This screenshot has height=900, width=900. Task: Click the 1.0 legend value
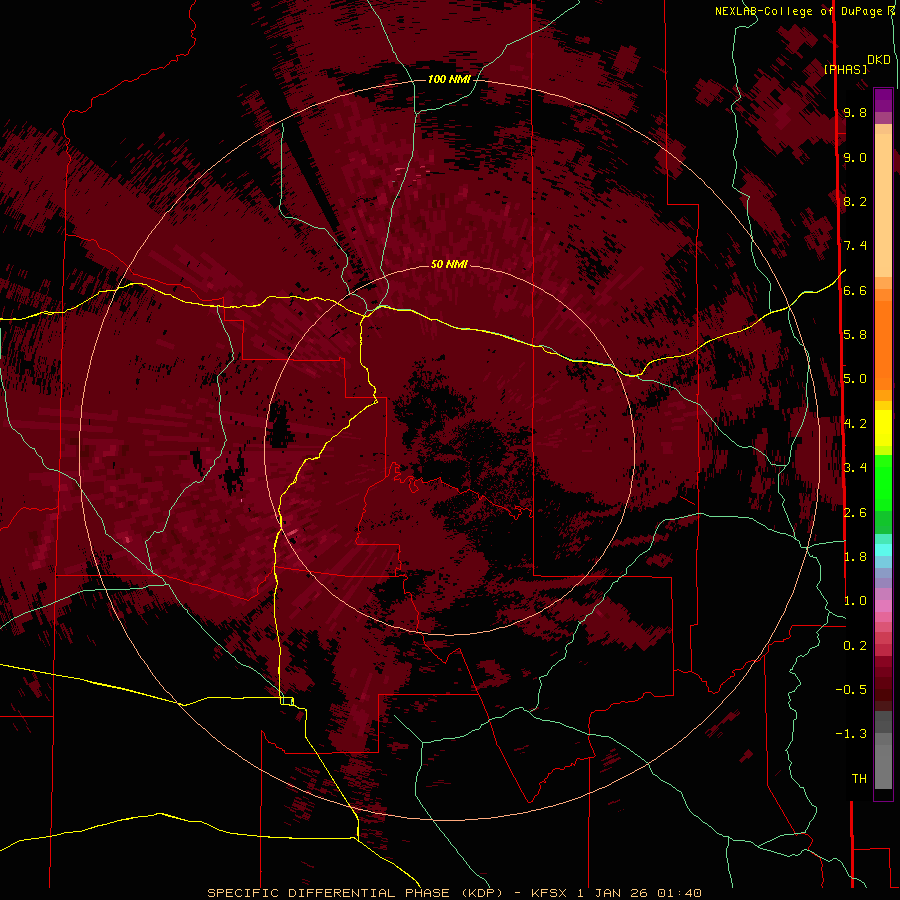pos(855,601)
